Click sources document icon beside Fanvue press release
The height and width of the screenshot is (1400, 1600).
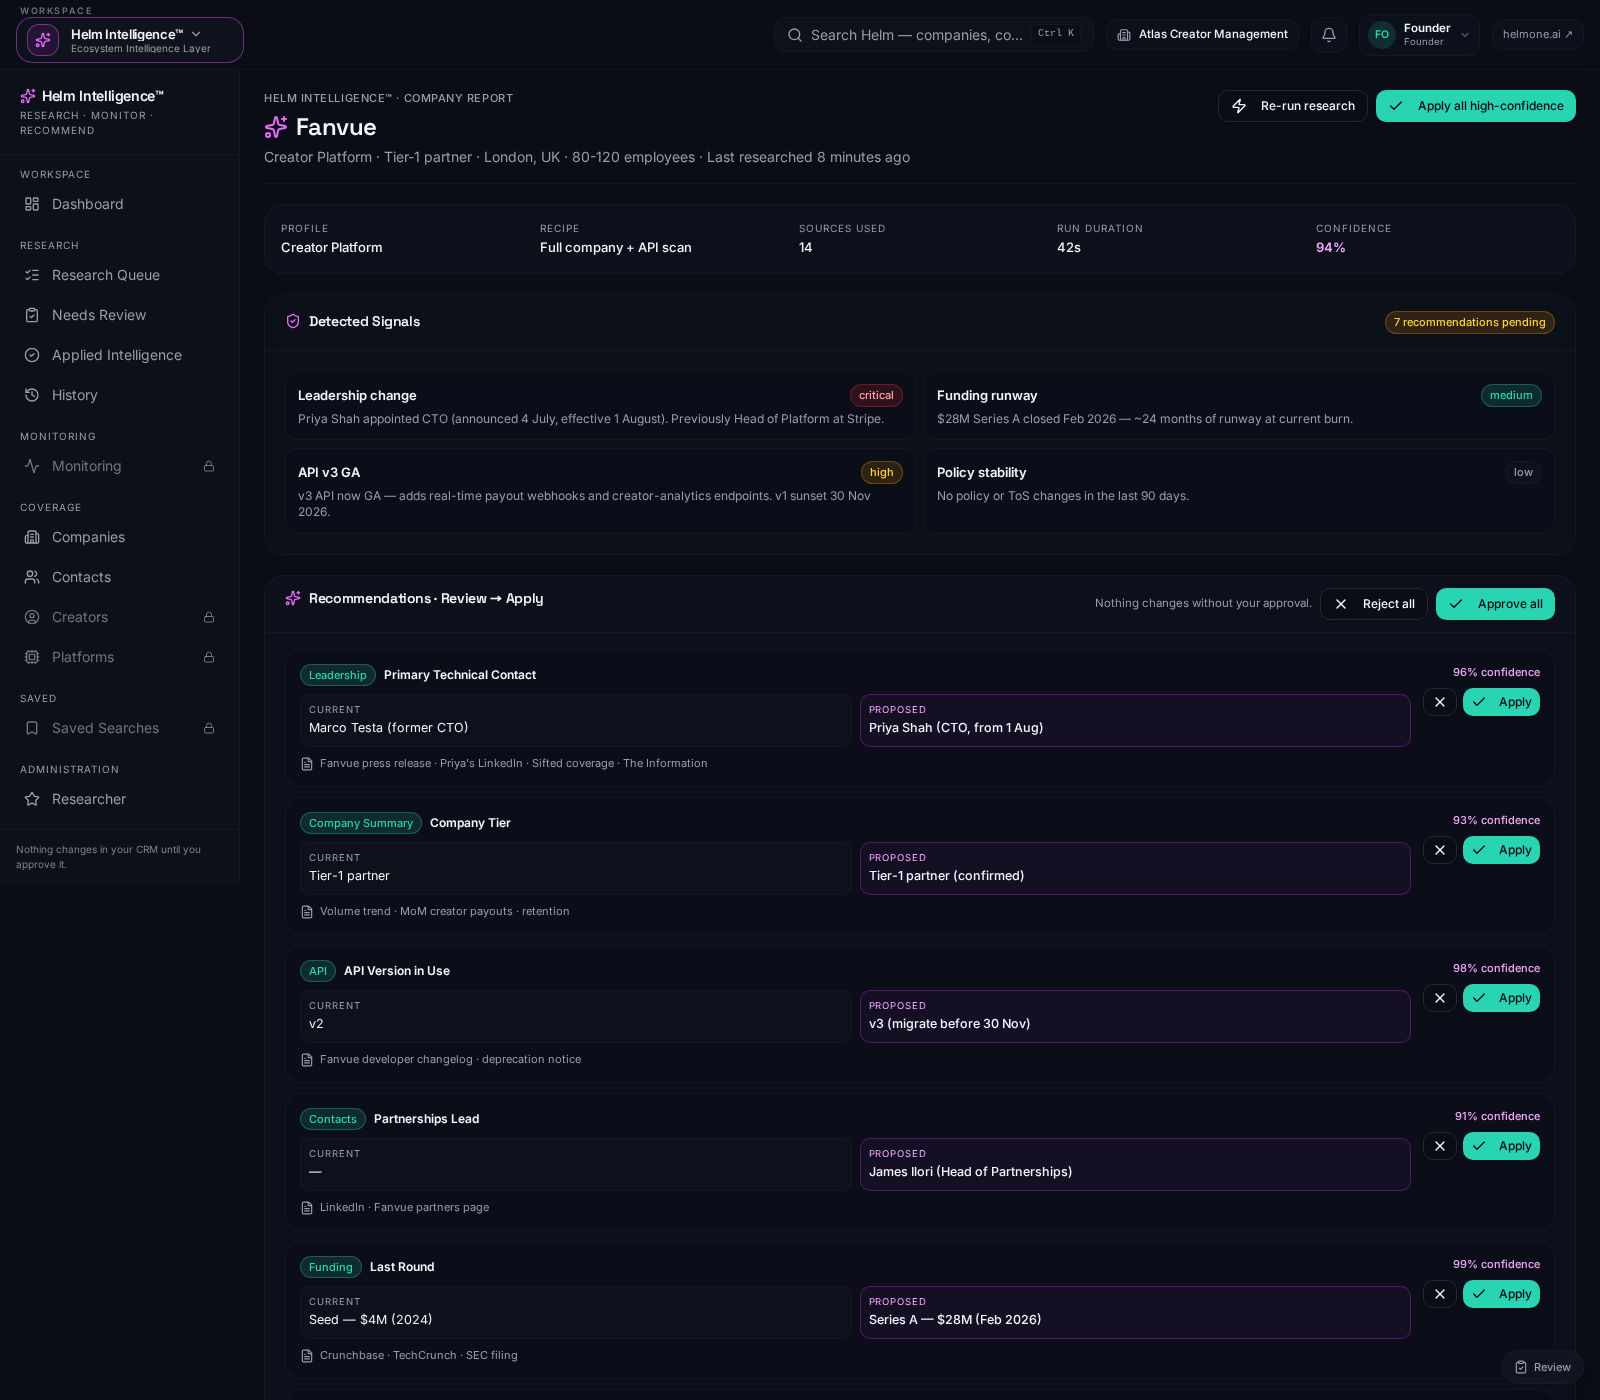[307, 764]
